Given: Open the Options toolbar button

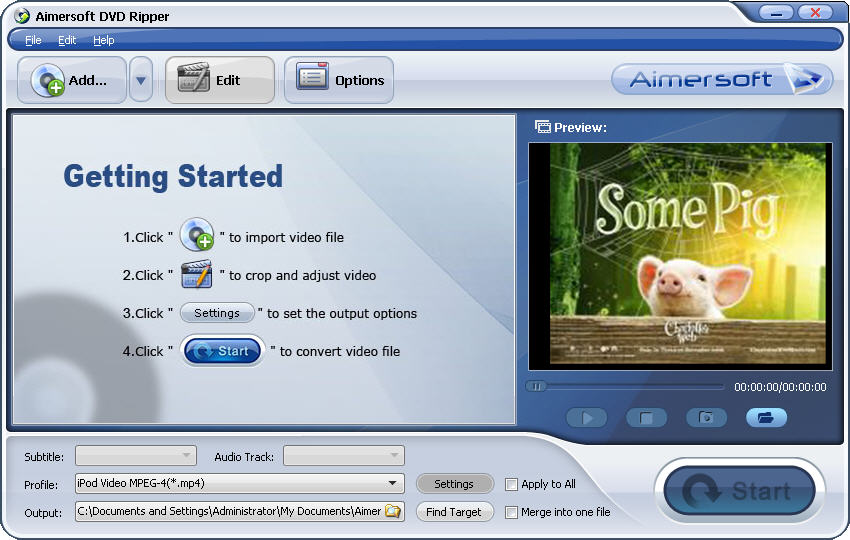Looking at the screenshot, I should tap(339, 80).
